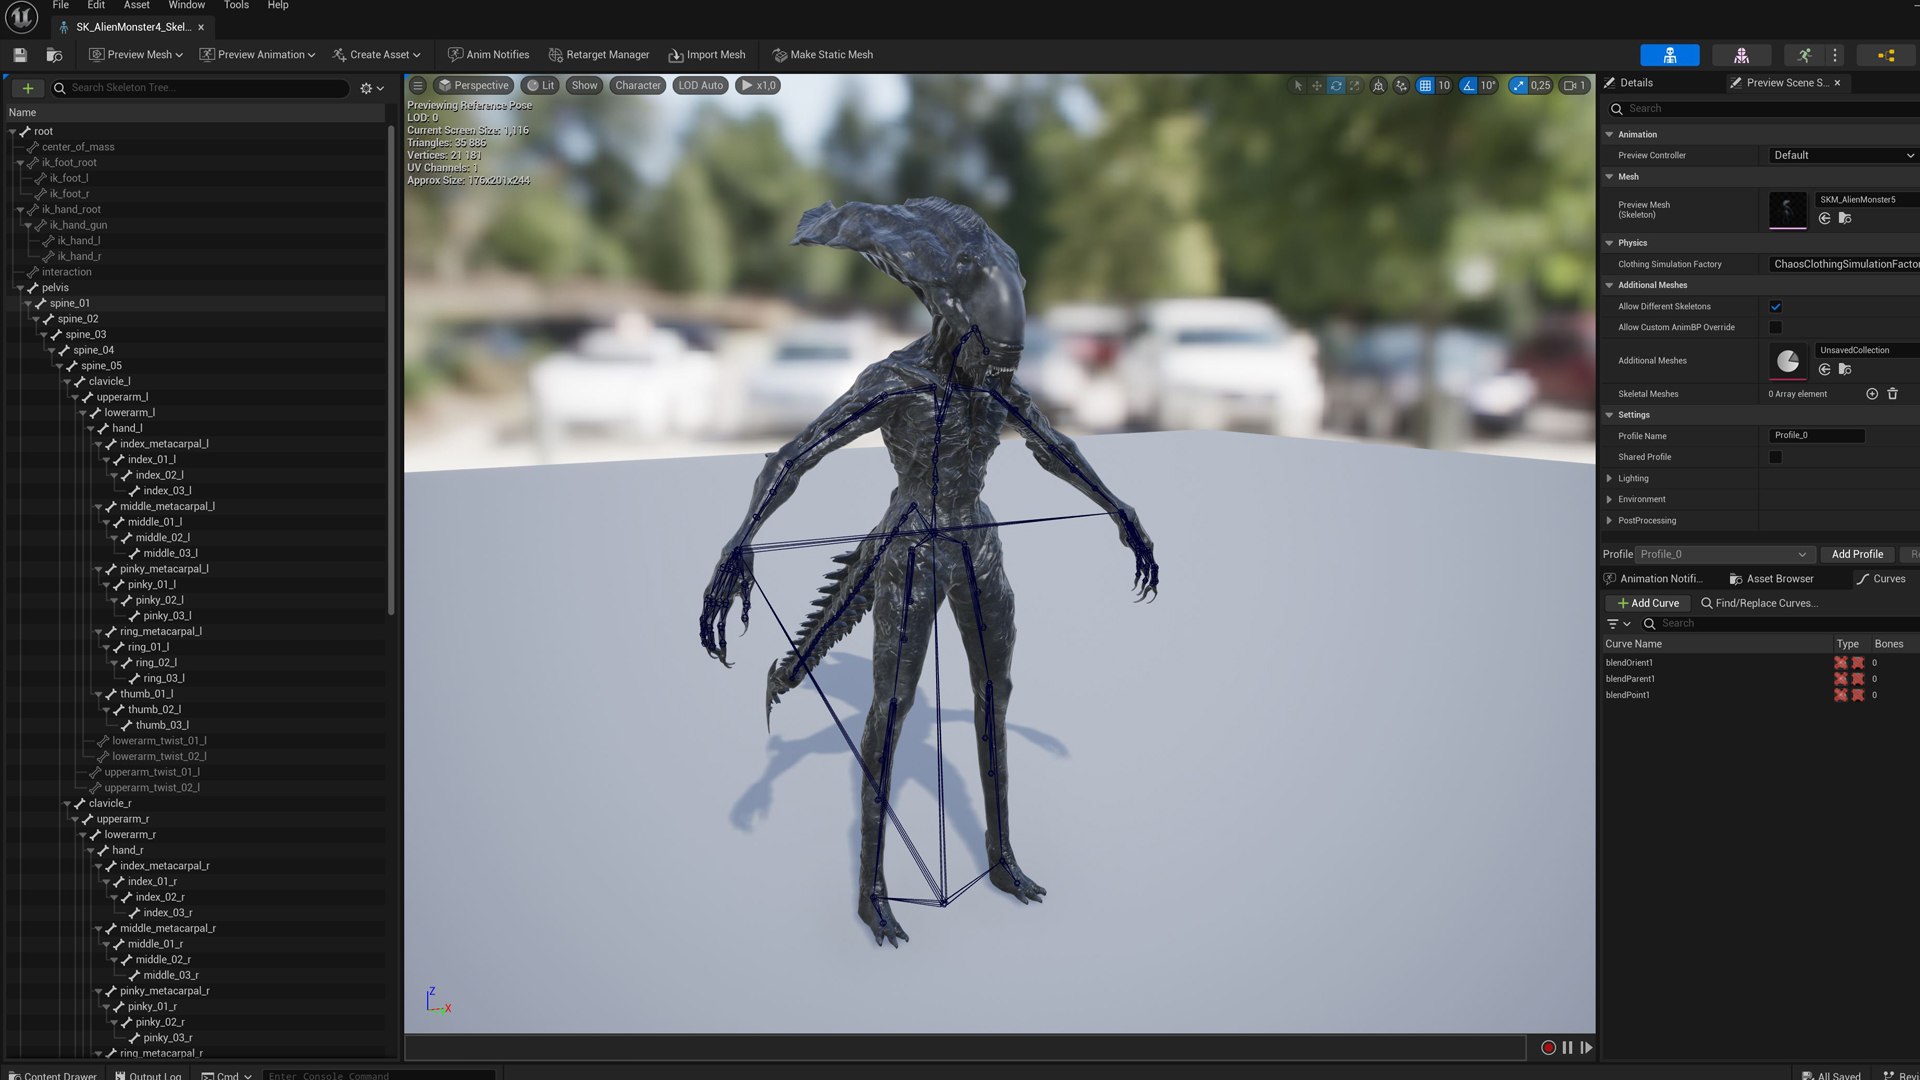Click the record animation button
This screenshot has width=1920, height=1080.
click(1548, 1048)
